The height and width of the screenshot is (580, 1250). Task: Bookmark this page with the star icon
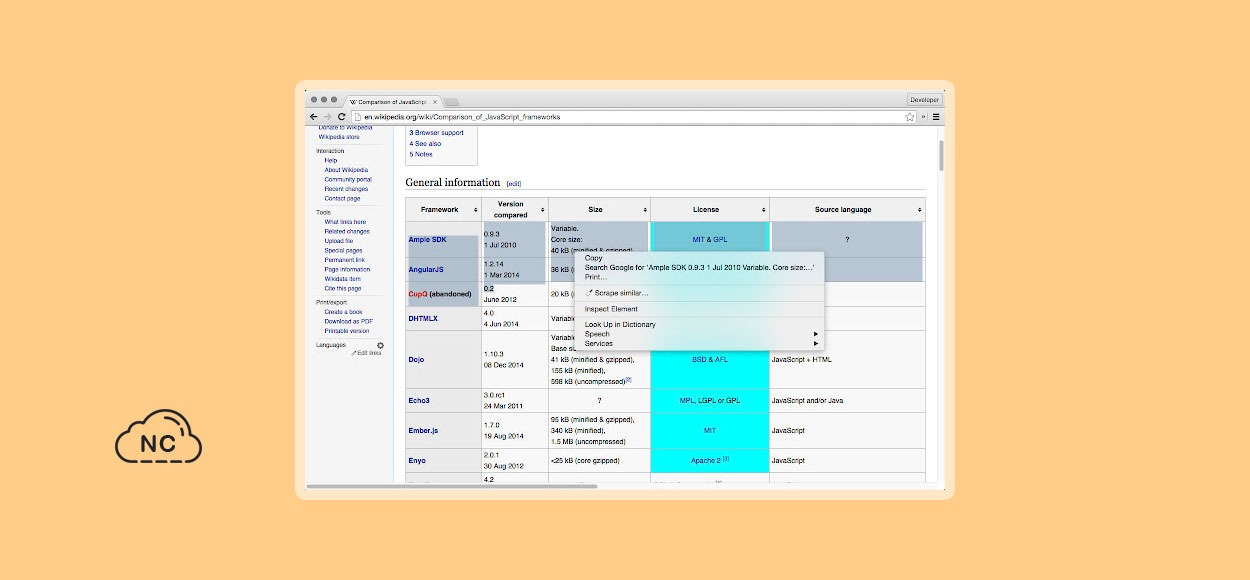(x=910, y=117)
